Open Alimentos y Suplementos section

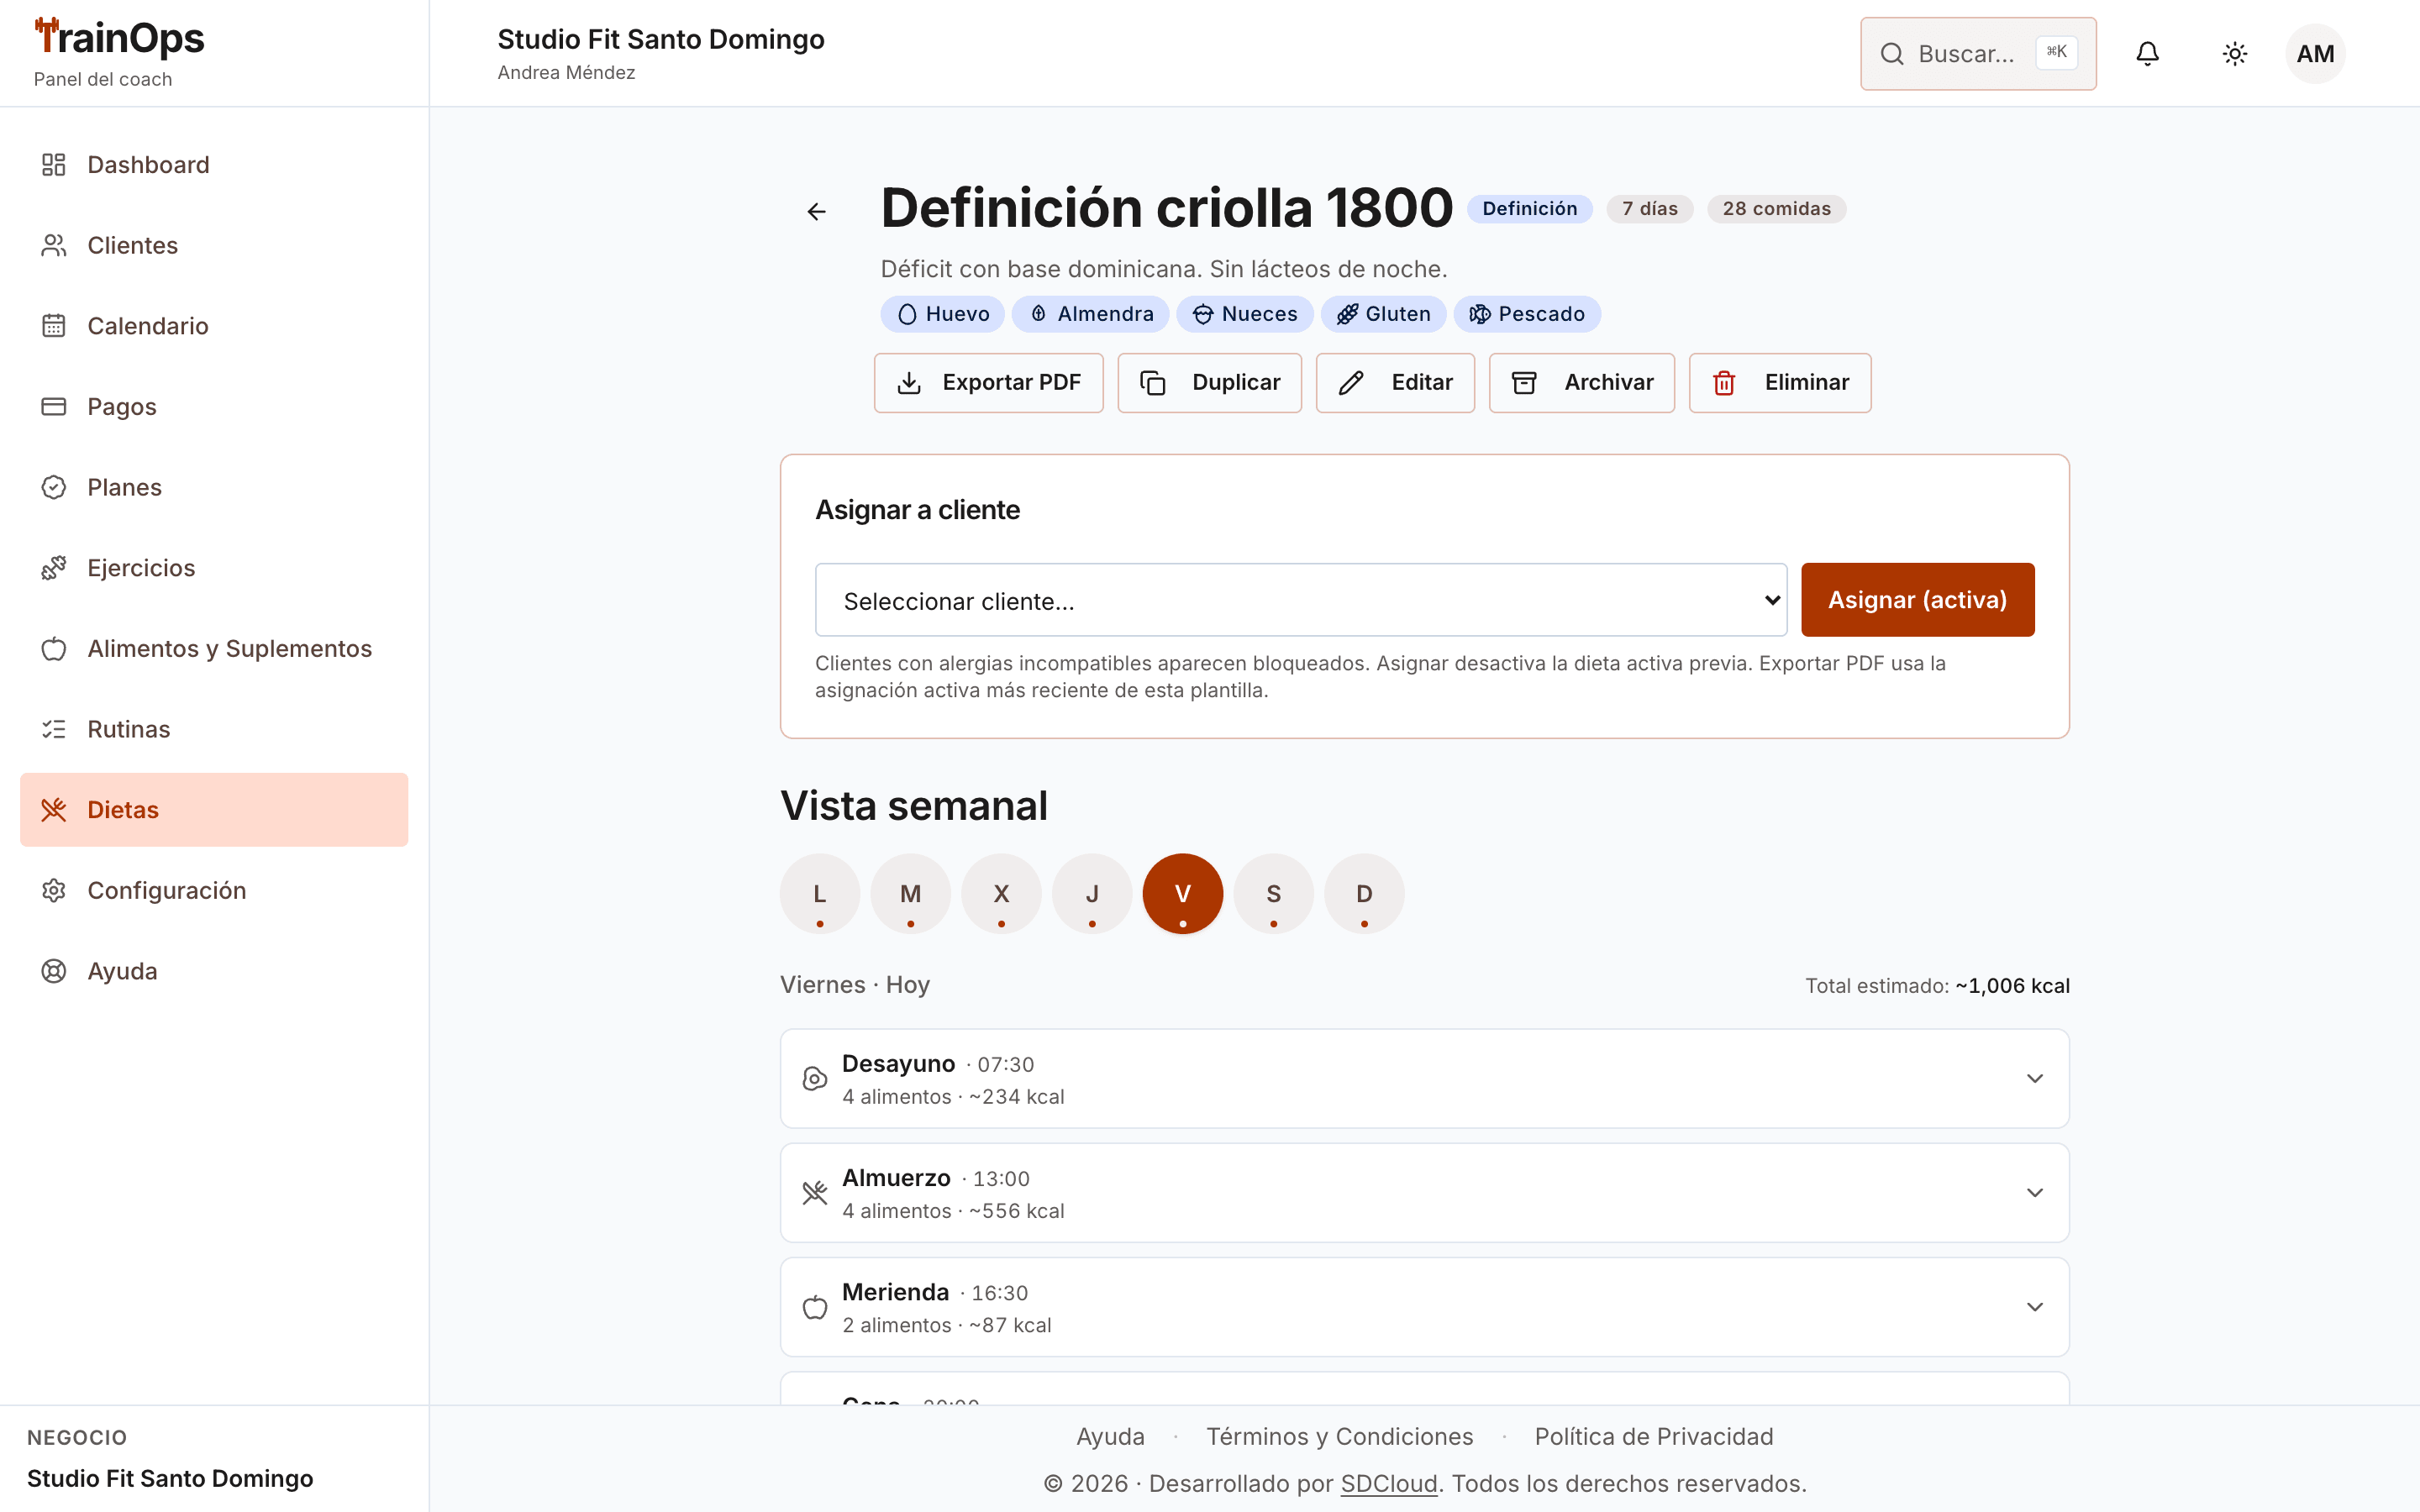coord(214,649)
